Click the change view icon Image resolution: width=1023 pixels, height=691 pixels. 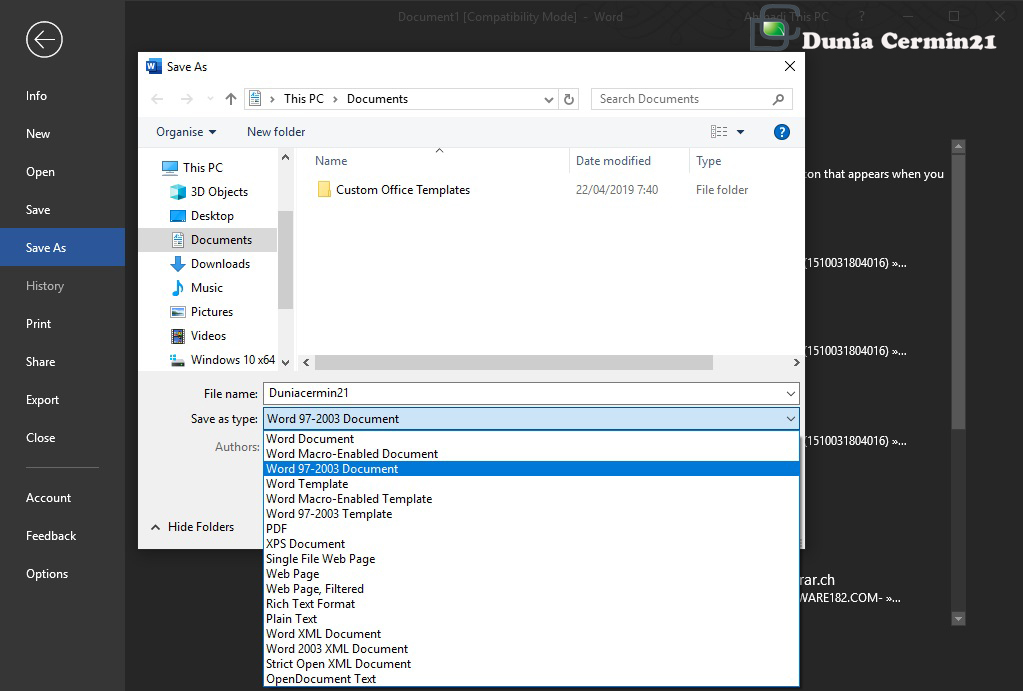pos(719,132)
